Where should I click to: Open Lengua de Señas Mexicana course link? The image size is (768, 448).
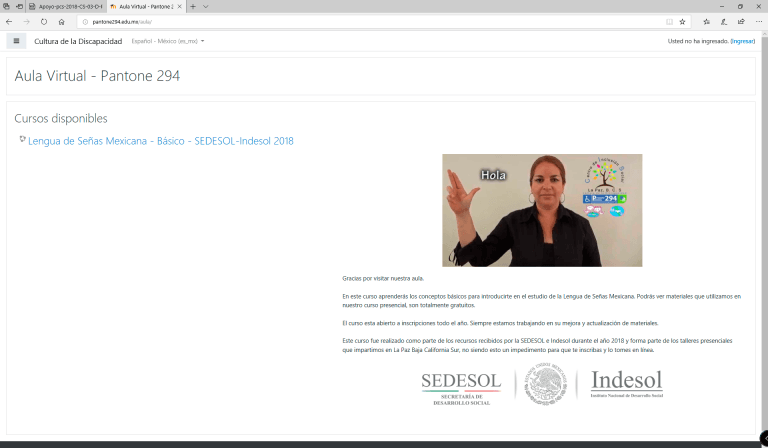point(160,141)
